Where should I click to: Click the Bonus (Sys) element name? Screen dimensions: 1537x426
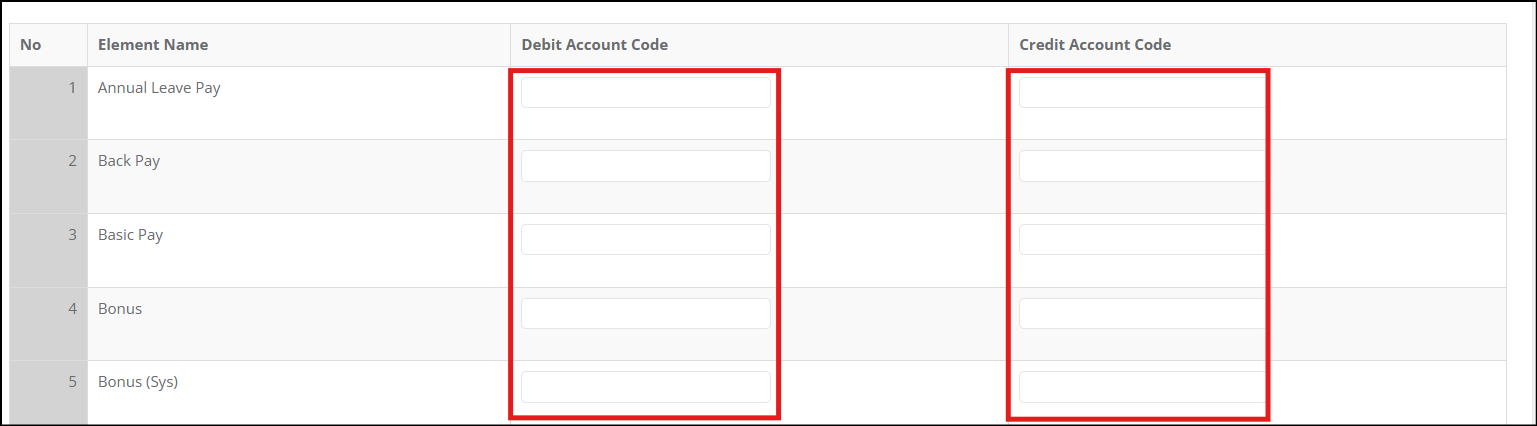coord(138,382)
